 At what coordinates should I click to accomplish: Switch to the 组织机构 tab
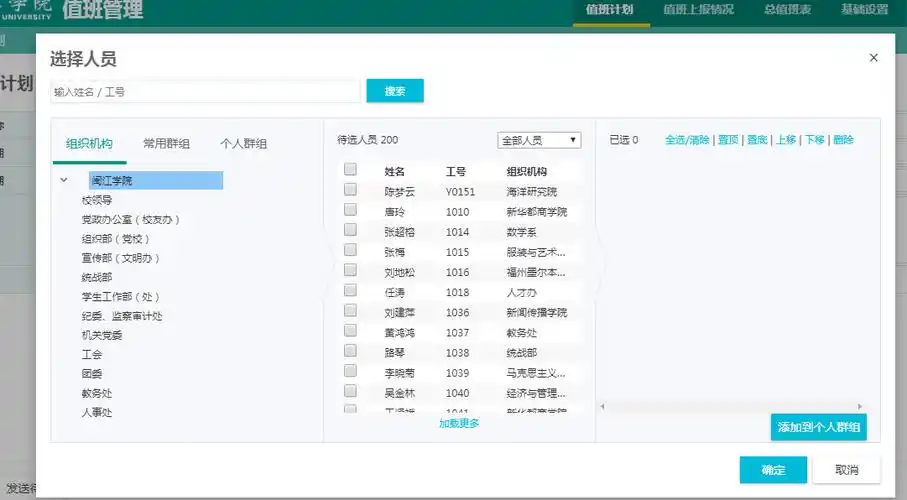click(89, 144)
